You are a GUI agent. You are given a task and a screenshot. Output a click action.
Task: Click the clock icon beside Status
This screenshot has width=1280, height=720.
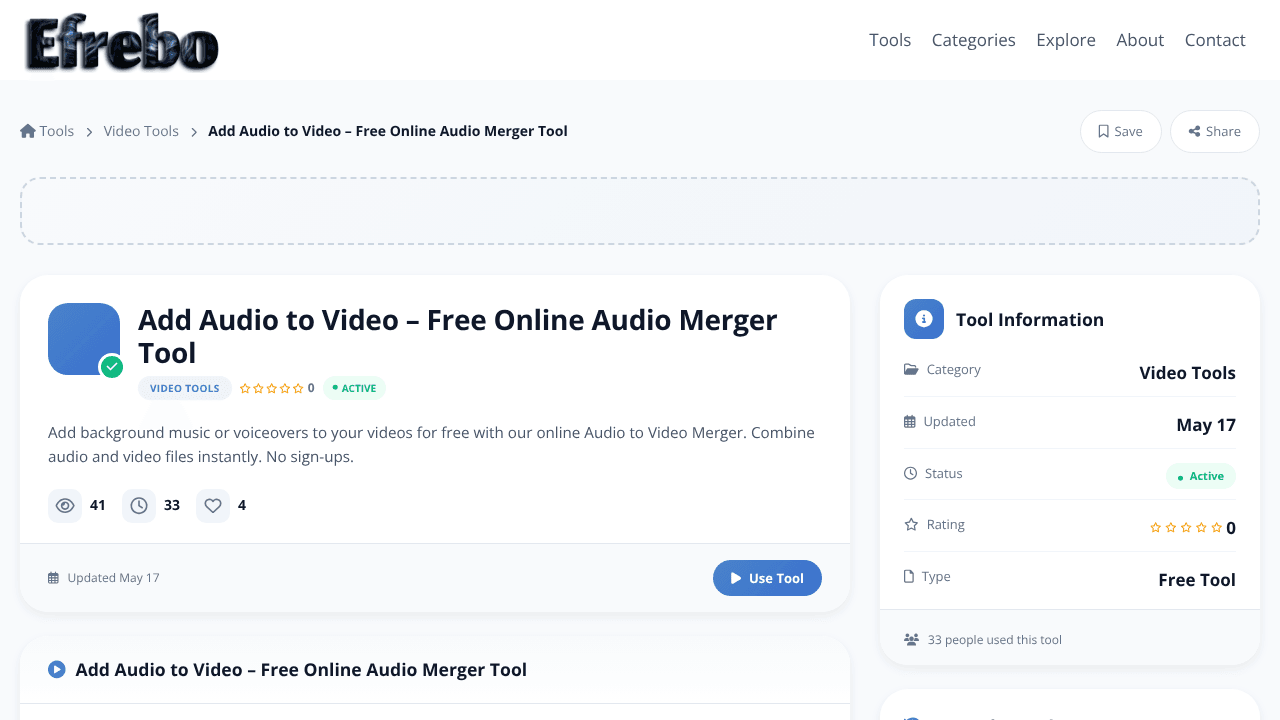tap(910, 474)
